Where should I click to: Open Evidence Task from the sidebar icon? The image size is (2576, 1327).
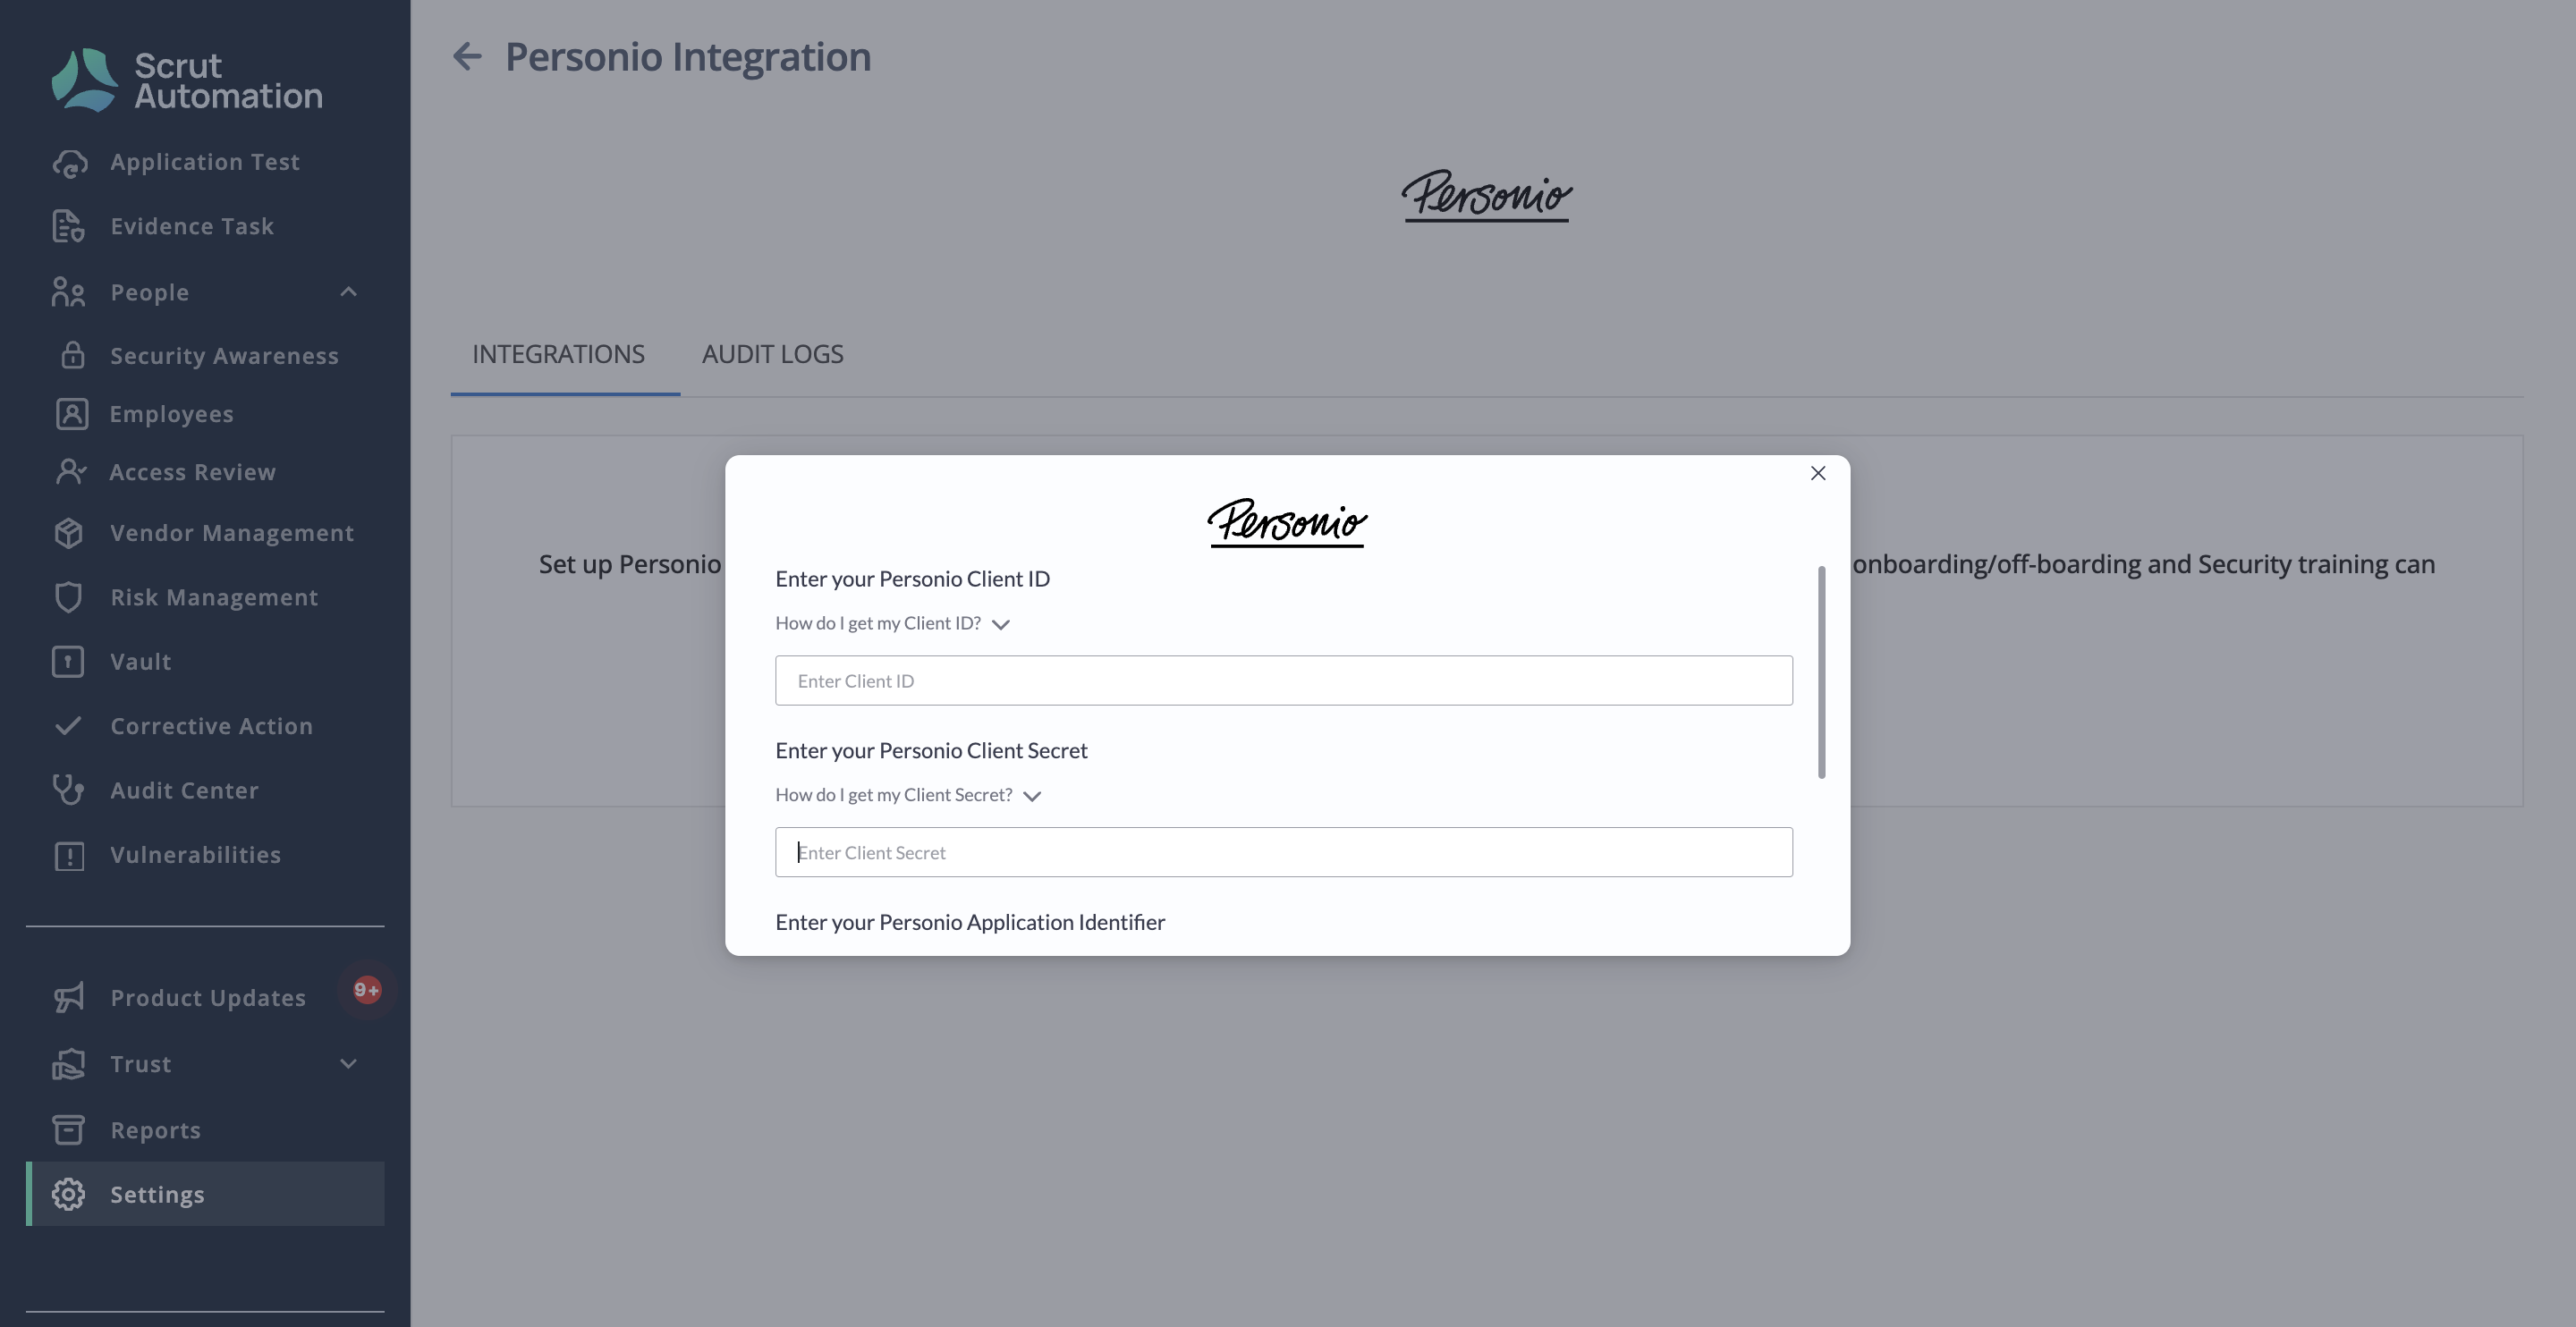point(68,227)
